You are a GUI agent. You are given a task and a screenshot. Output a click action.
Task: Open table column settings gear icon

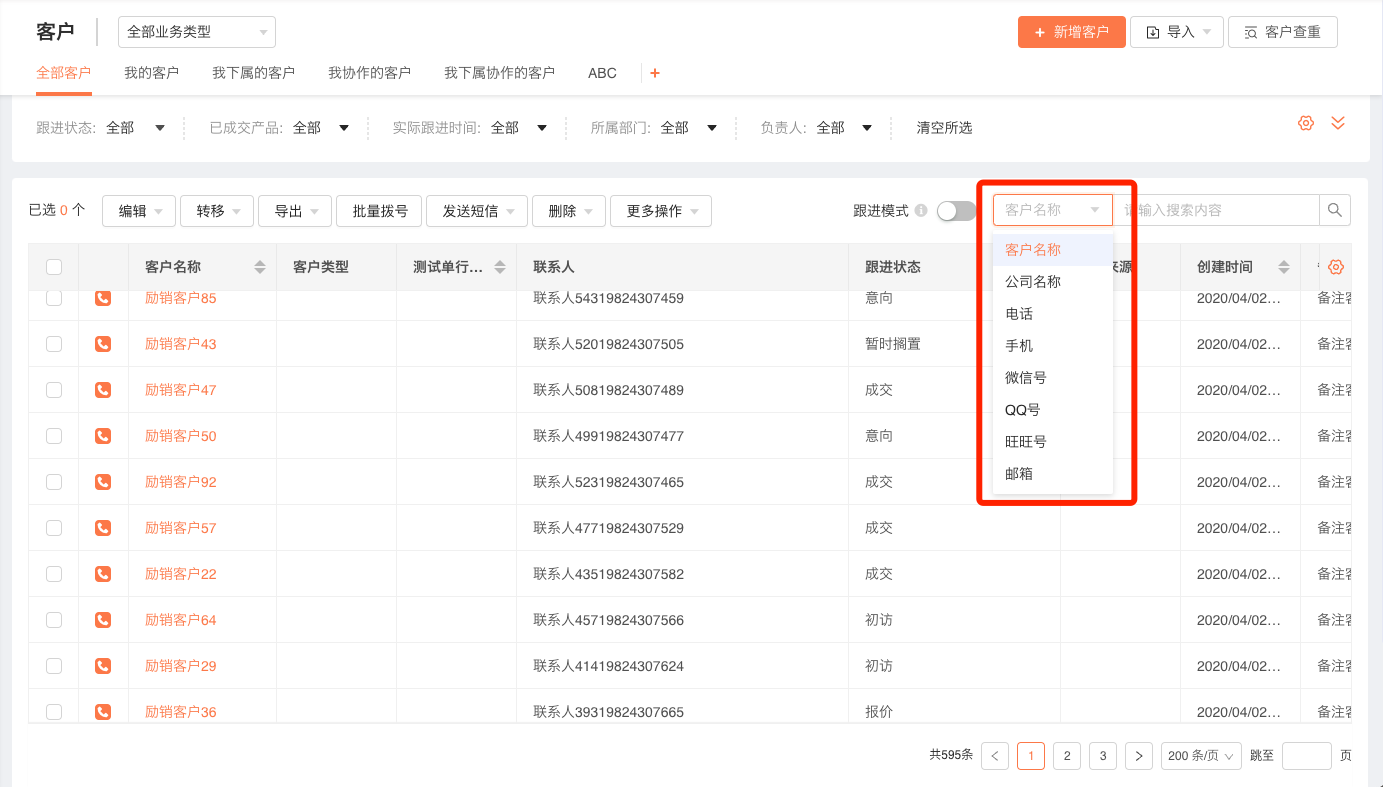pos(1335,267)
